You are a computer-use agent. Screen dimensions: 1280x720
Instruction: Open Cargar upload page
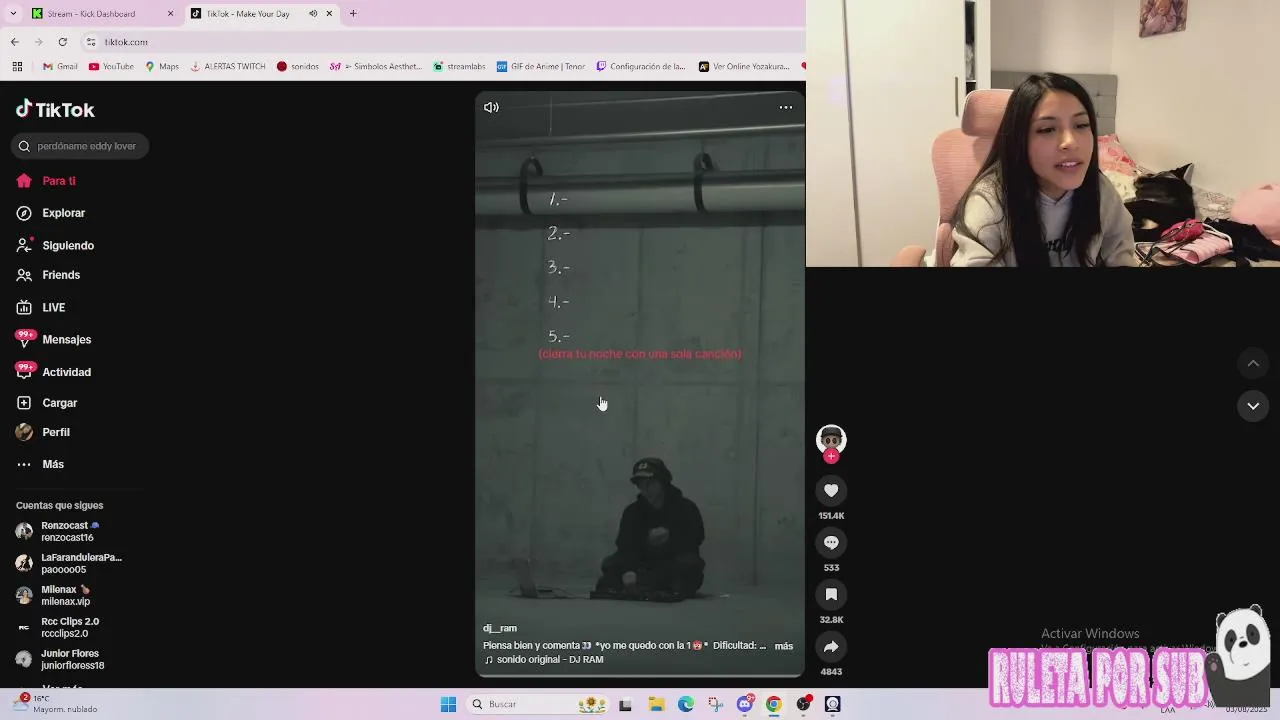click(x=47, y=403)
